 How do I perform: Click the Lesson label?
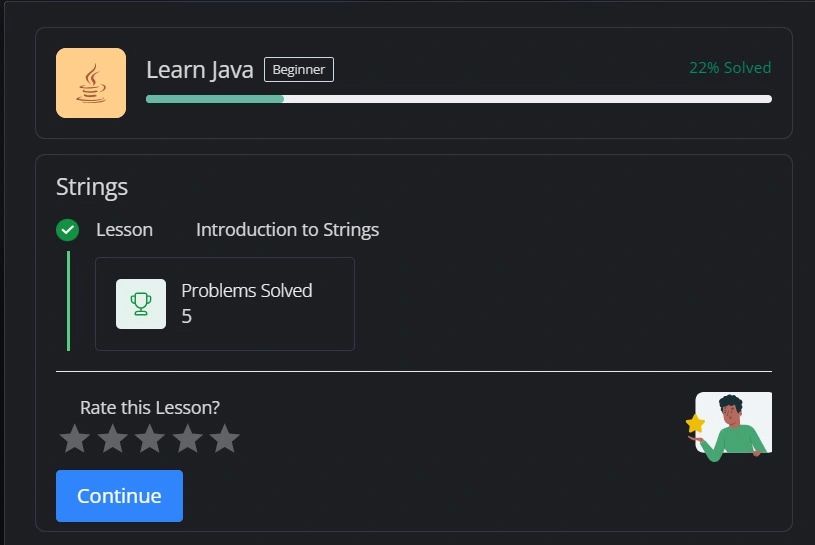(124, 230)
